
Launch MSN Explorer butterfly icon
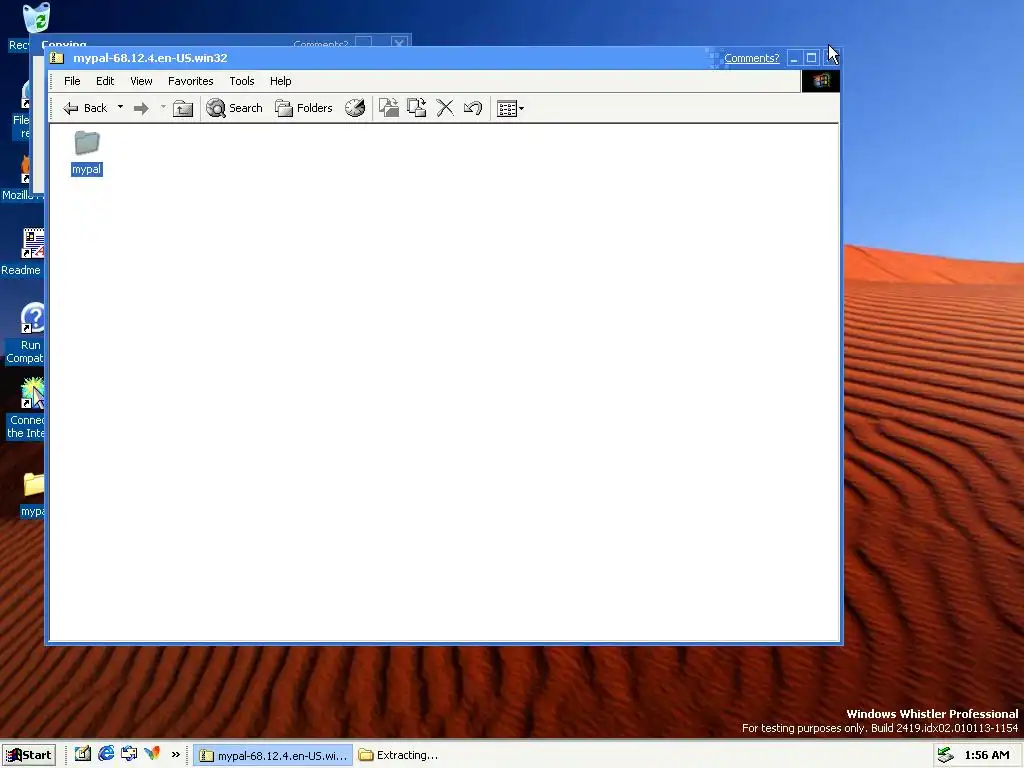pos(152,754)
